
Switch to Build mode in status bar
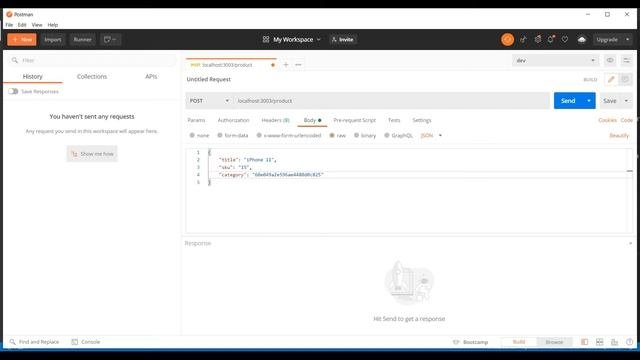point(519,342)
